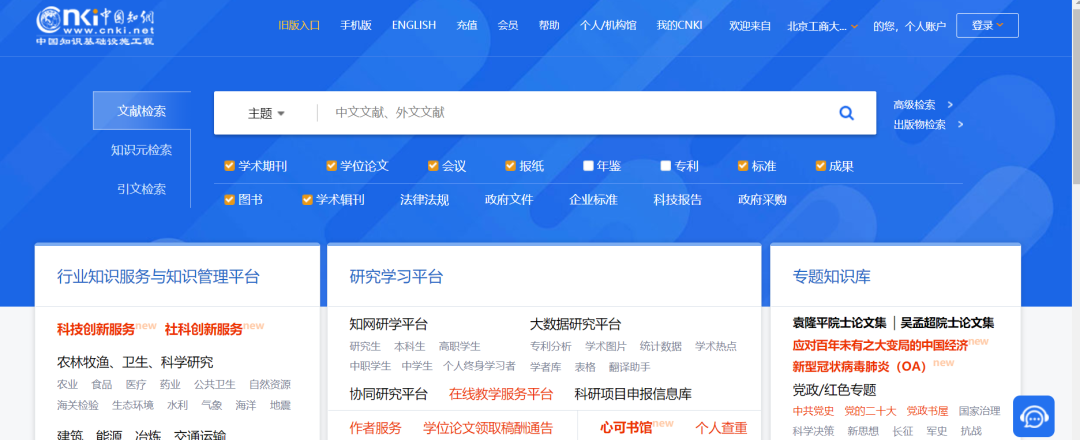
Task: Open 知网研学平台 link
Action: click(388, 324)
